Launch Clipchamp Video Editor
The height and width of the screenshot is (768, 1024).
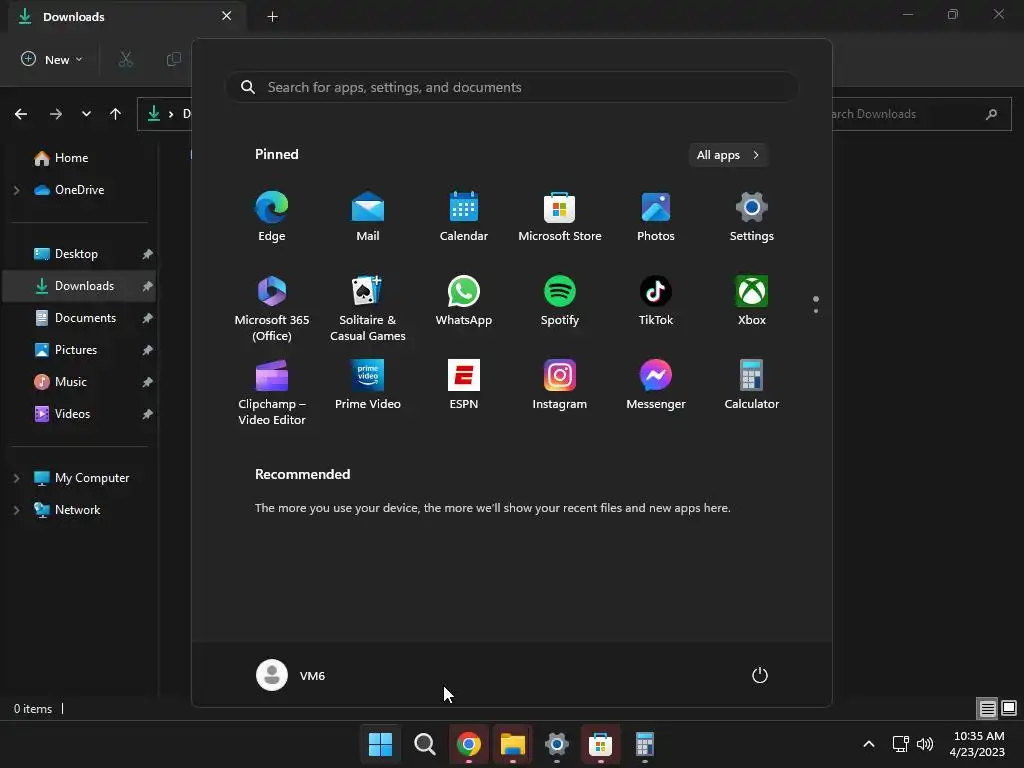click(x=272, y=392)
